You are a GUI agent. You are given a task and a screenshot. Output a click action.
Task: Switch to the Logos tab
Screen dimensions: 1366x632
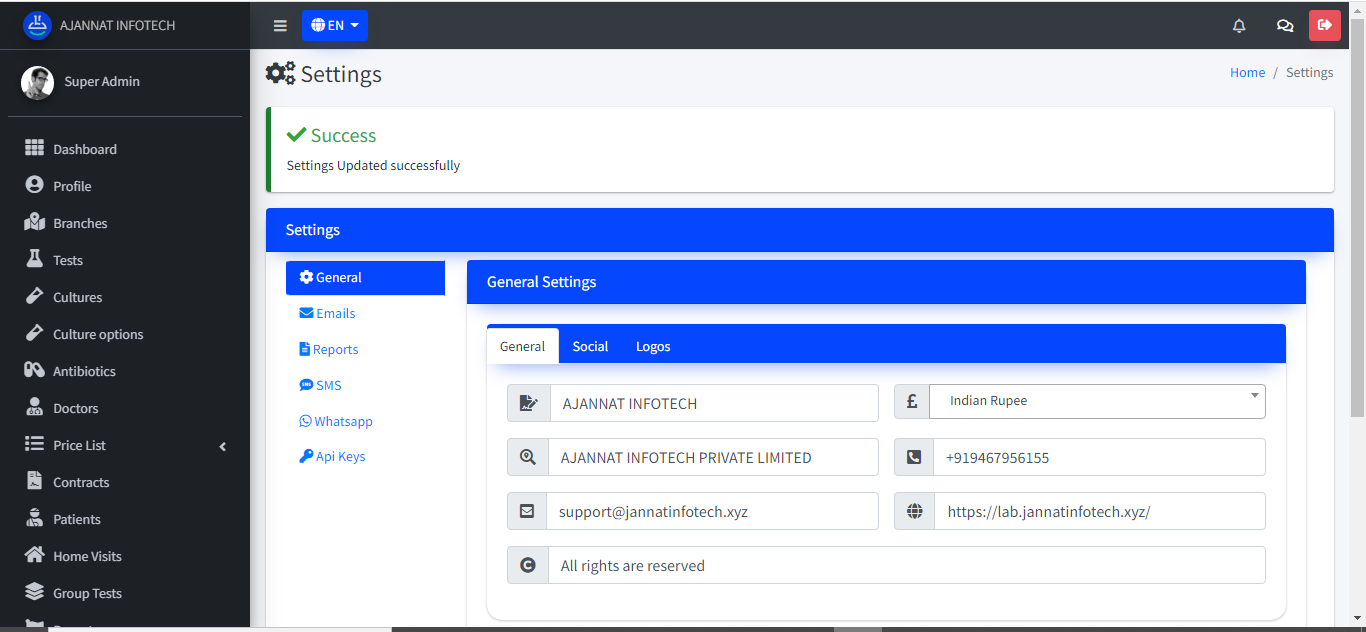tap(653, 346)
